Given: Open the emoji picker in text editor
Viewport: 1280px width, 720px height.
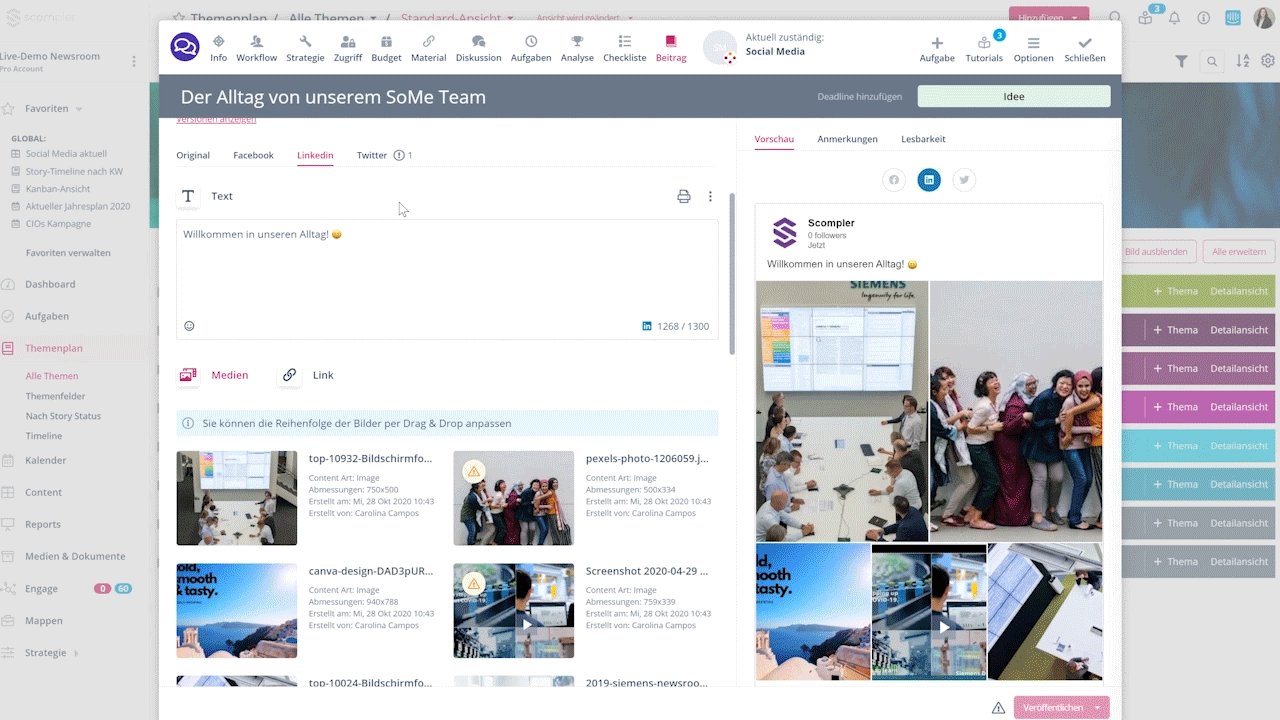Looking at the screenshot, I should (x=189, y=326).
